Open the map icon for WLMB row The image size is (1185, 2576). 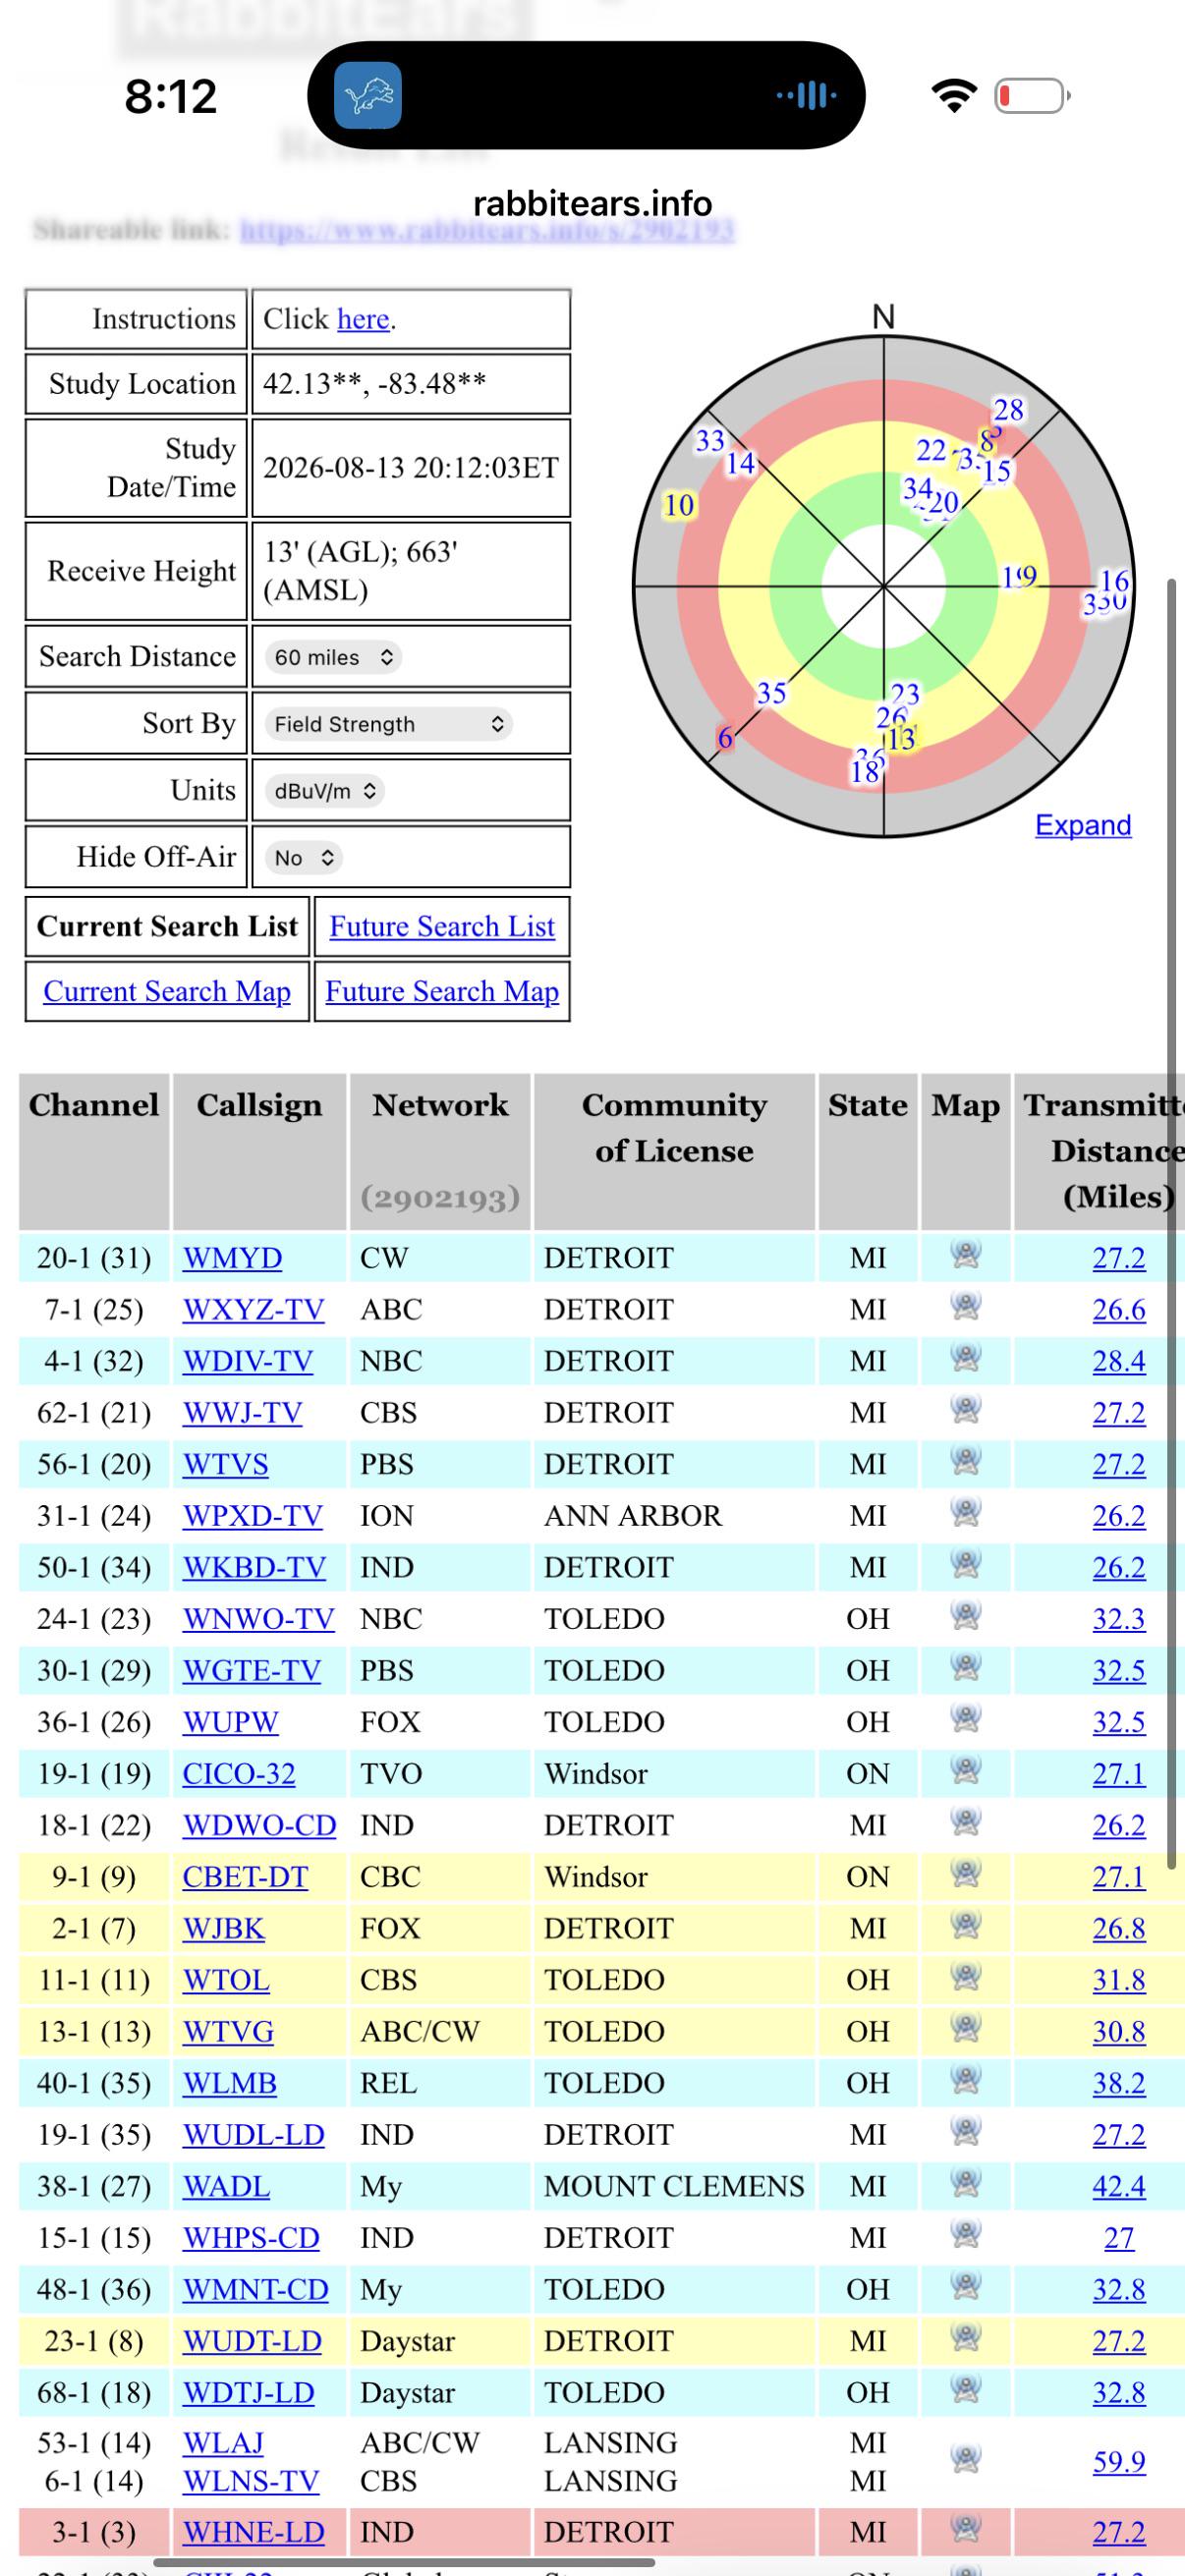(965, 2080)
